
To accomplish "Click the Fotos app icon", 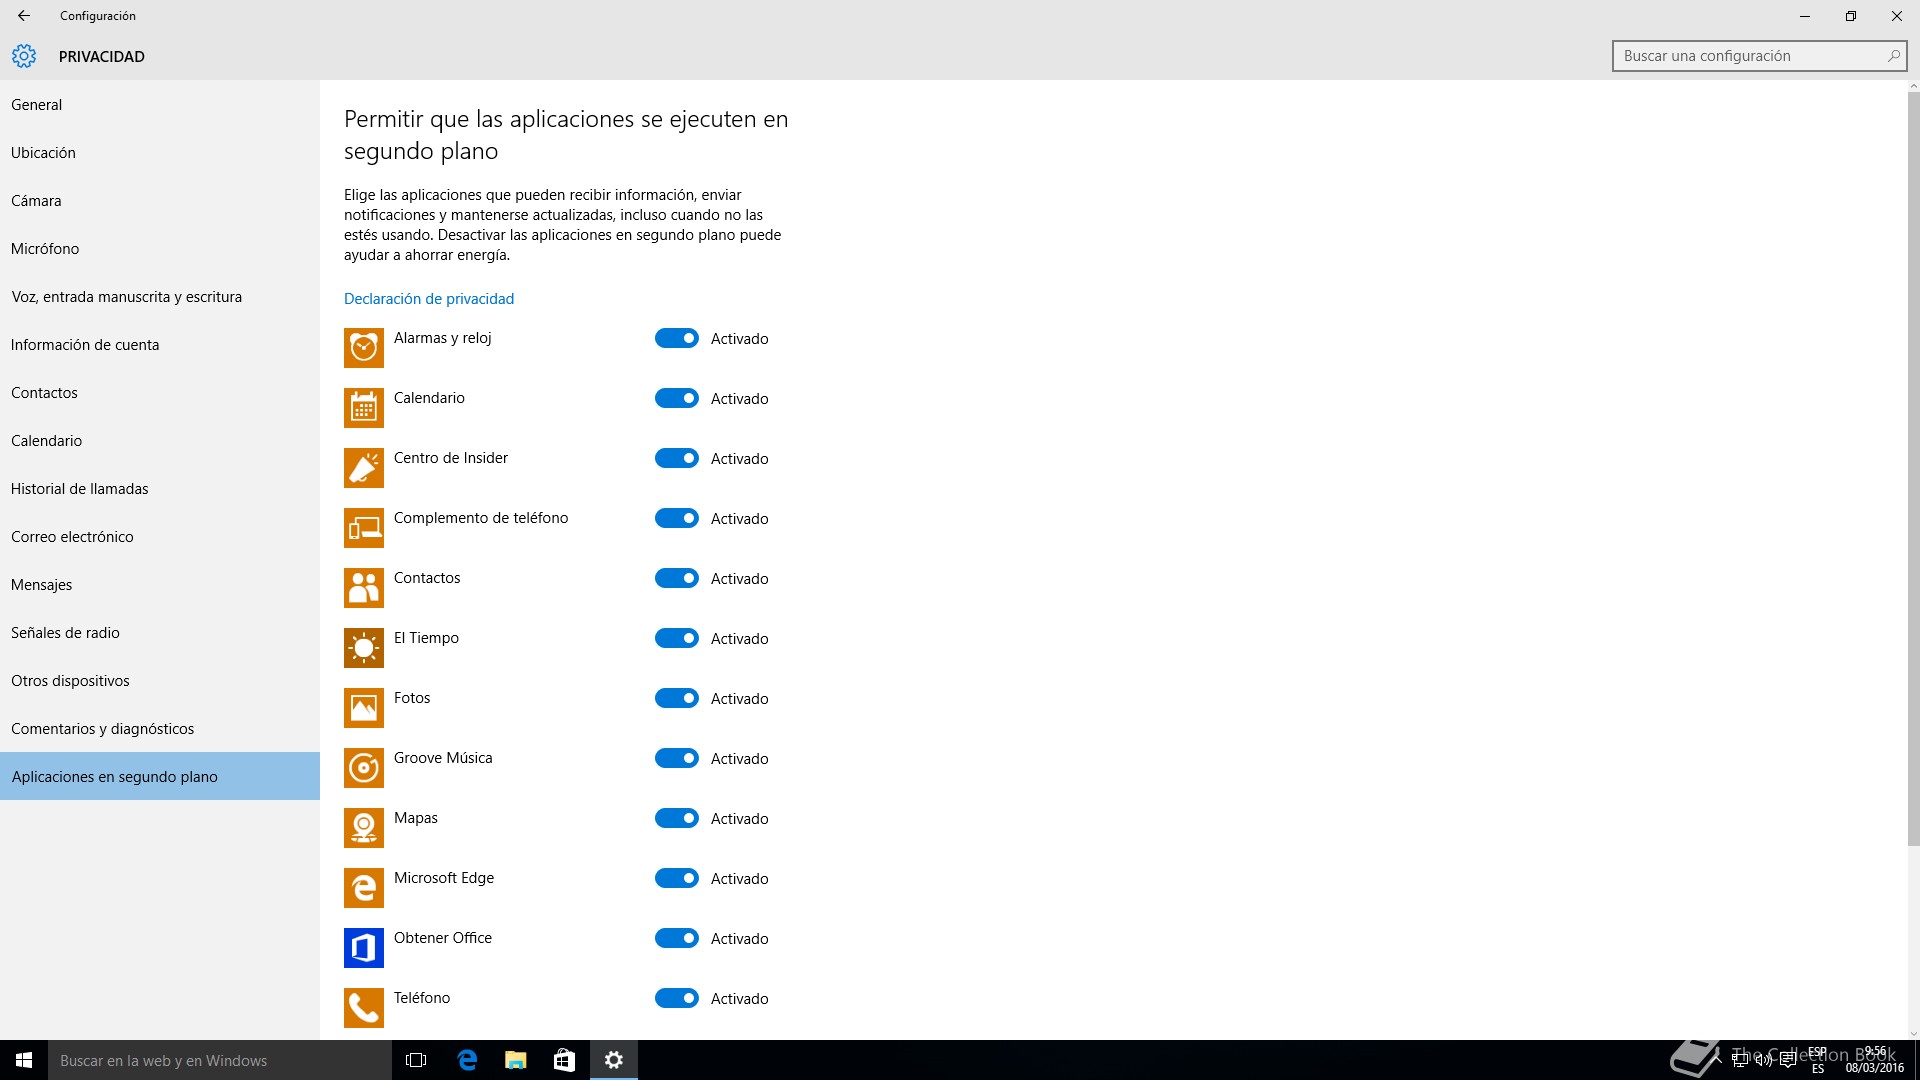I will click(x=364, y=708).
